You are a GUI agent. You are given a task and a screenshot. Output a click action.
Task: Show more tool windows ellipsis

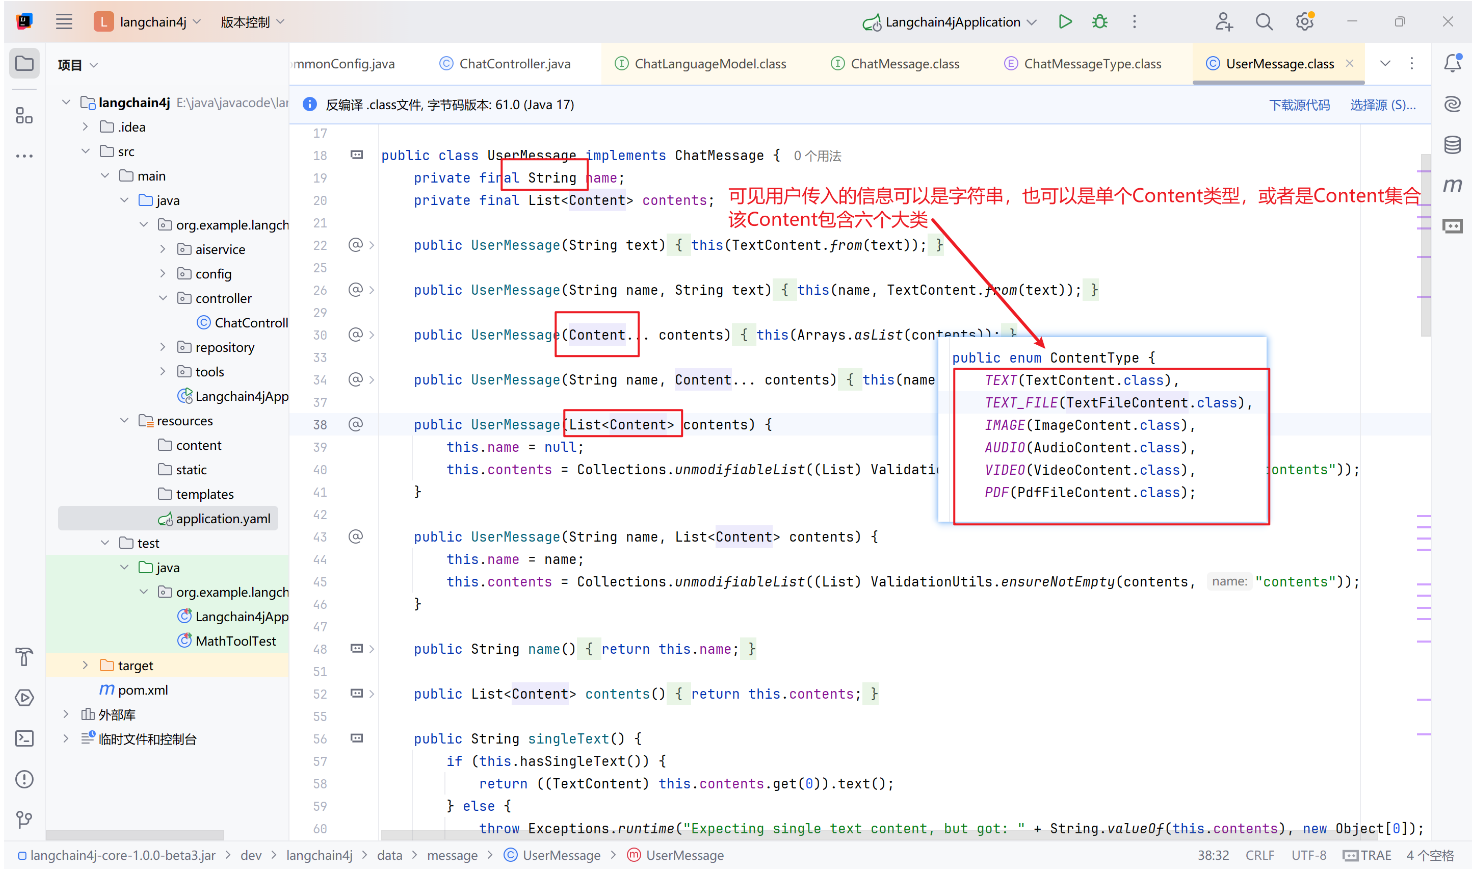click(x=25, y=156)
